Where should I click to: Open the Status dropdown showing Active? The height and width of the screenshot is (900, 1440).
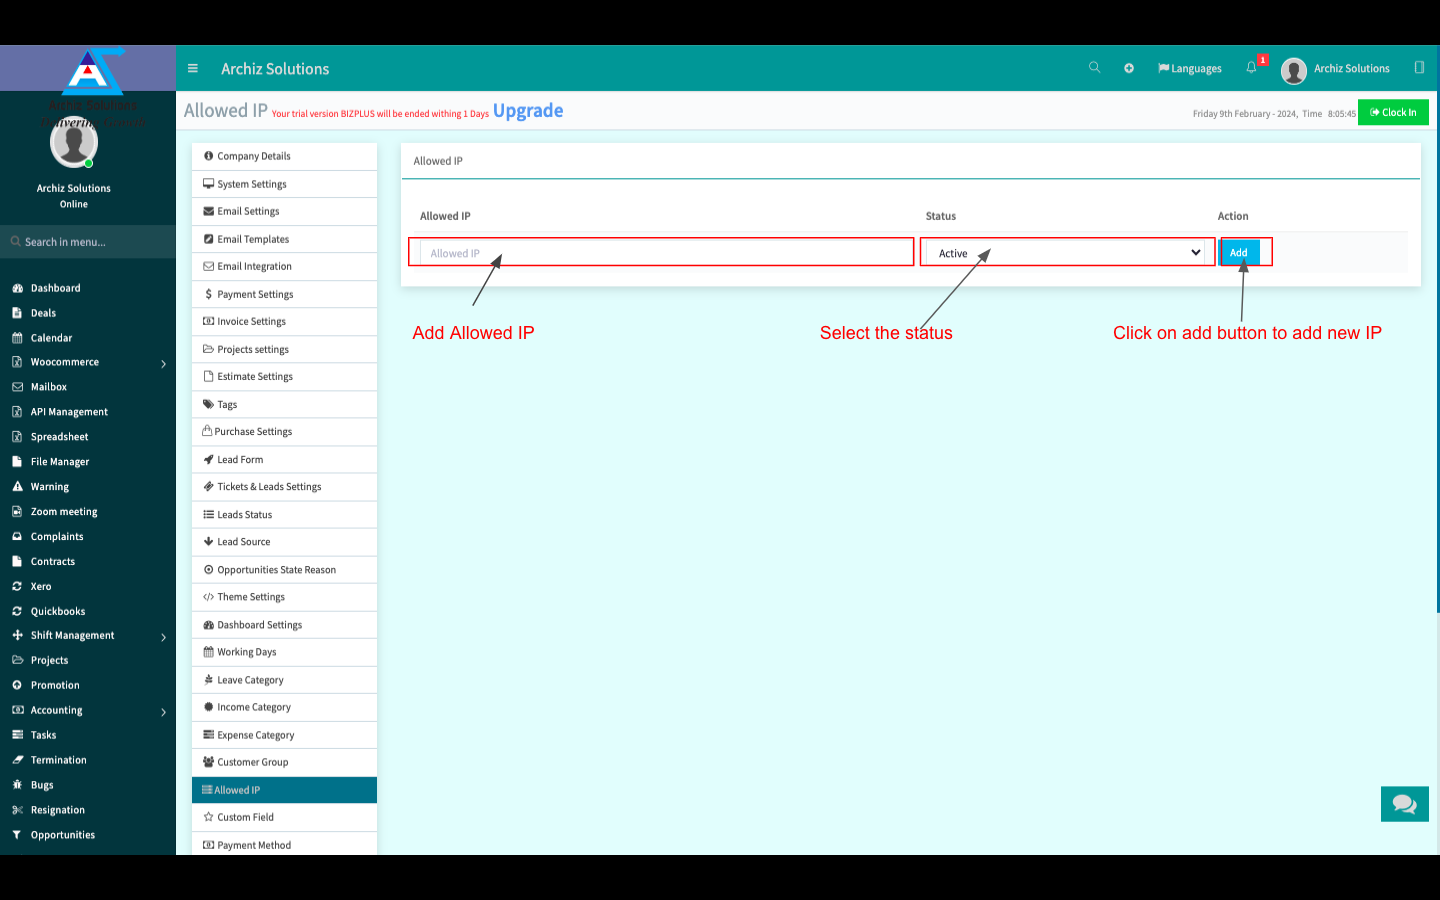[1067, 253]
